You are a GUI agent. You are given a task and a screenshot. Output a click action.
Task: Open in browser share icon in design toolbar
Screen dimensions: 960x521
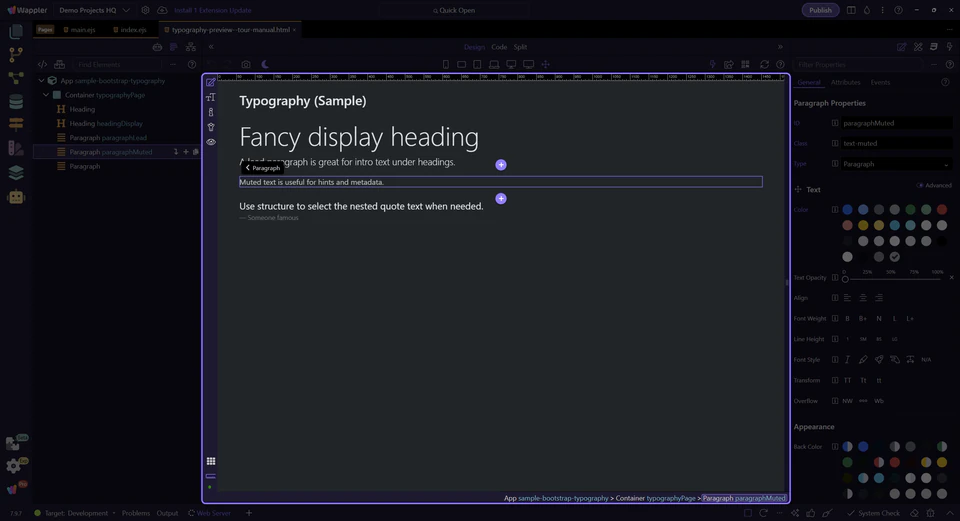click(x=729, y=64)
